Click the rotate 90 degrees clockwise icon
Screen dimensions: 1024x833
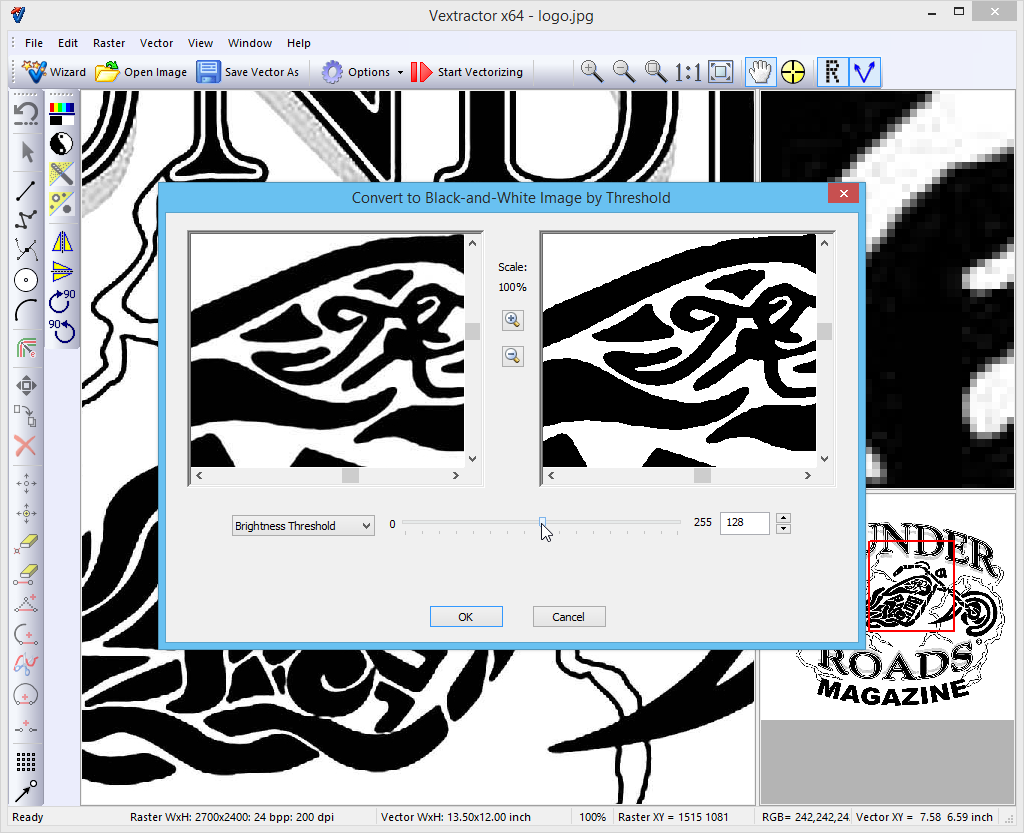point(62,299)
